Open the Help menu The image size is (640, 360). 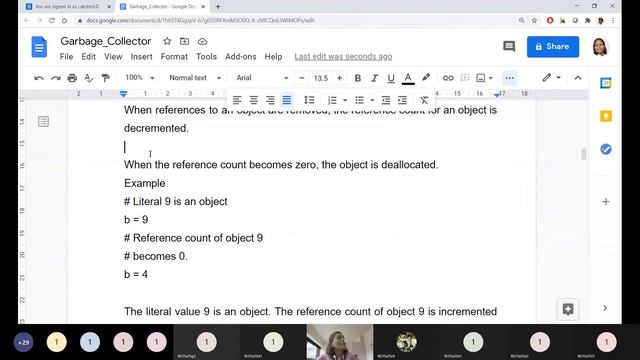[x=273, y=57]
